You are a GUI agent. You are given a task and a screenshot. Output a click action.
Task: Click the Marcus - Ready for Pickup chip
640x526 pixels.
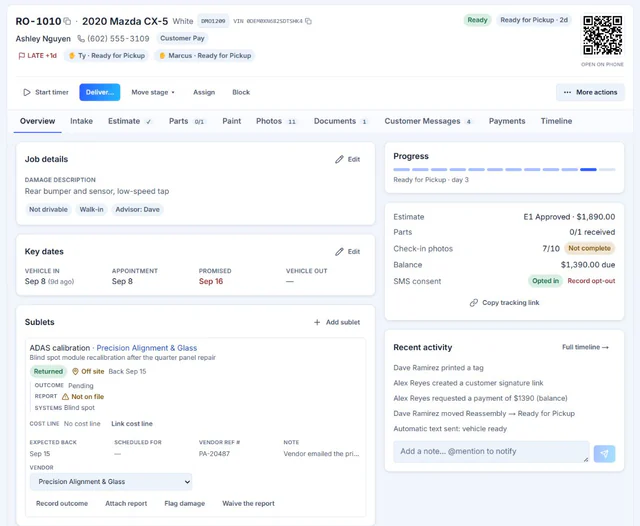[204, 56]
